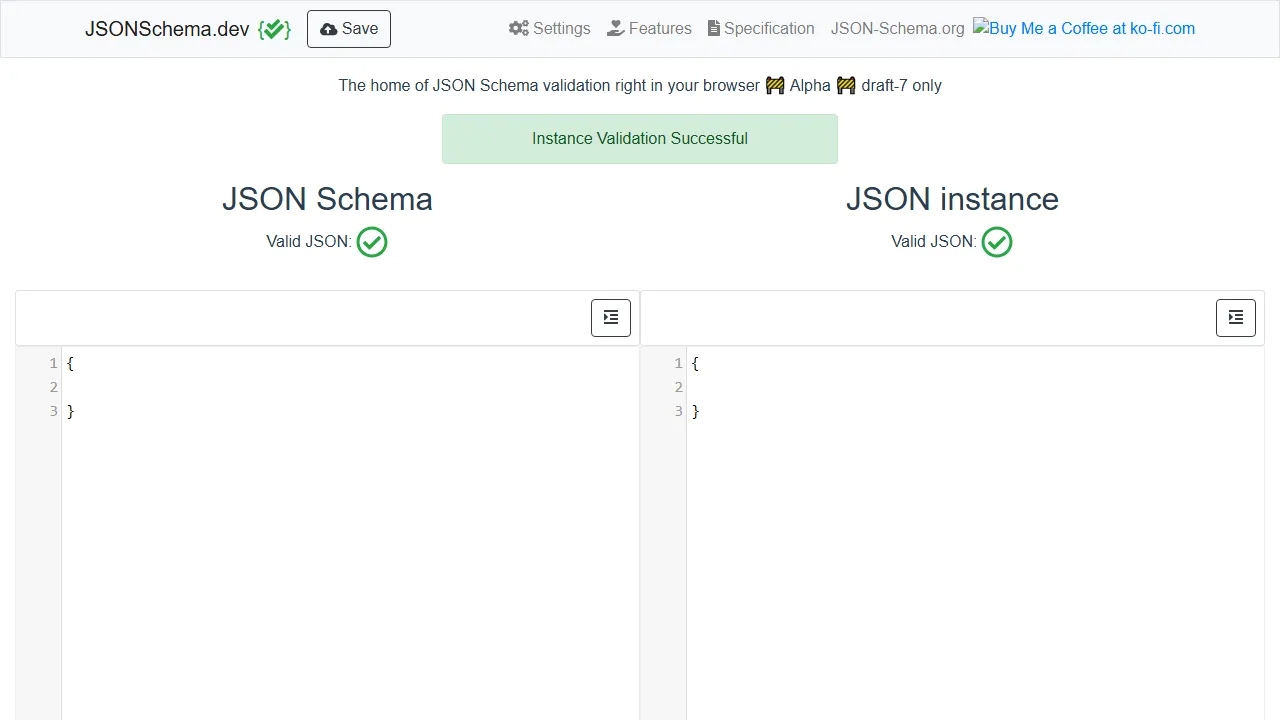Image resolution: width=1280 pixels, height=720 pixels.
Task: Click the construction emoji next to Alpha
Action: 774,86
